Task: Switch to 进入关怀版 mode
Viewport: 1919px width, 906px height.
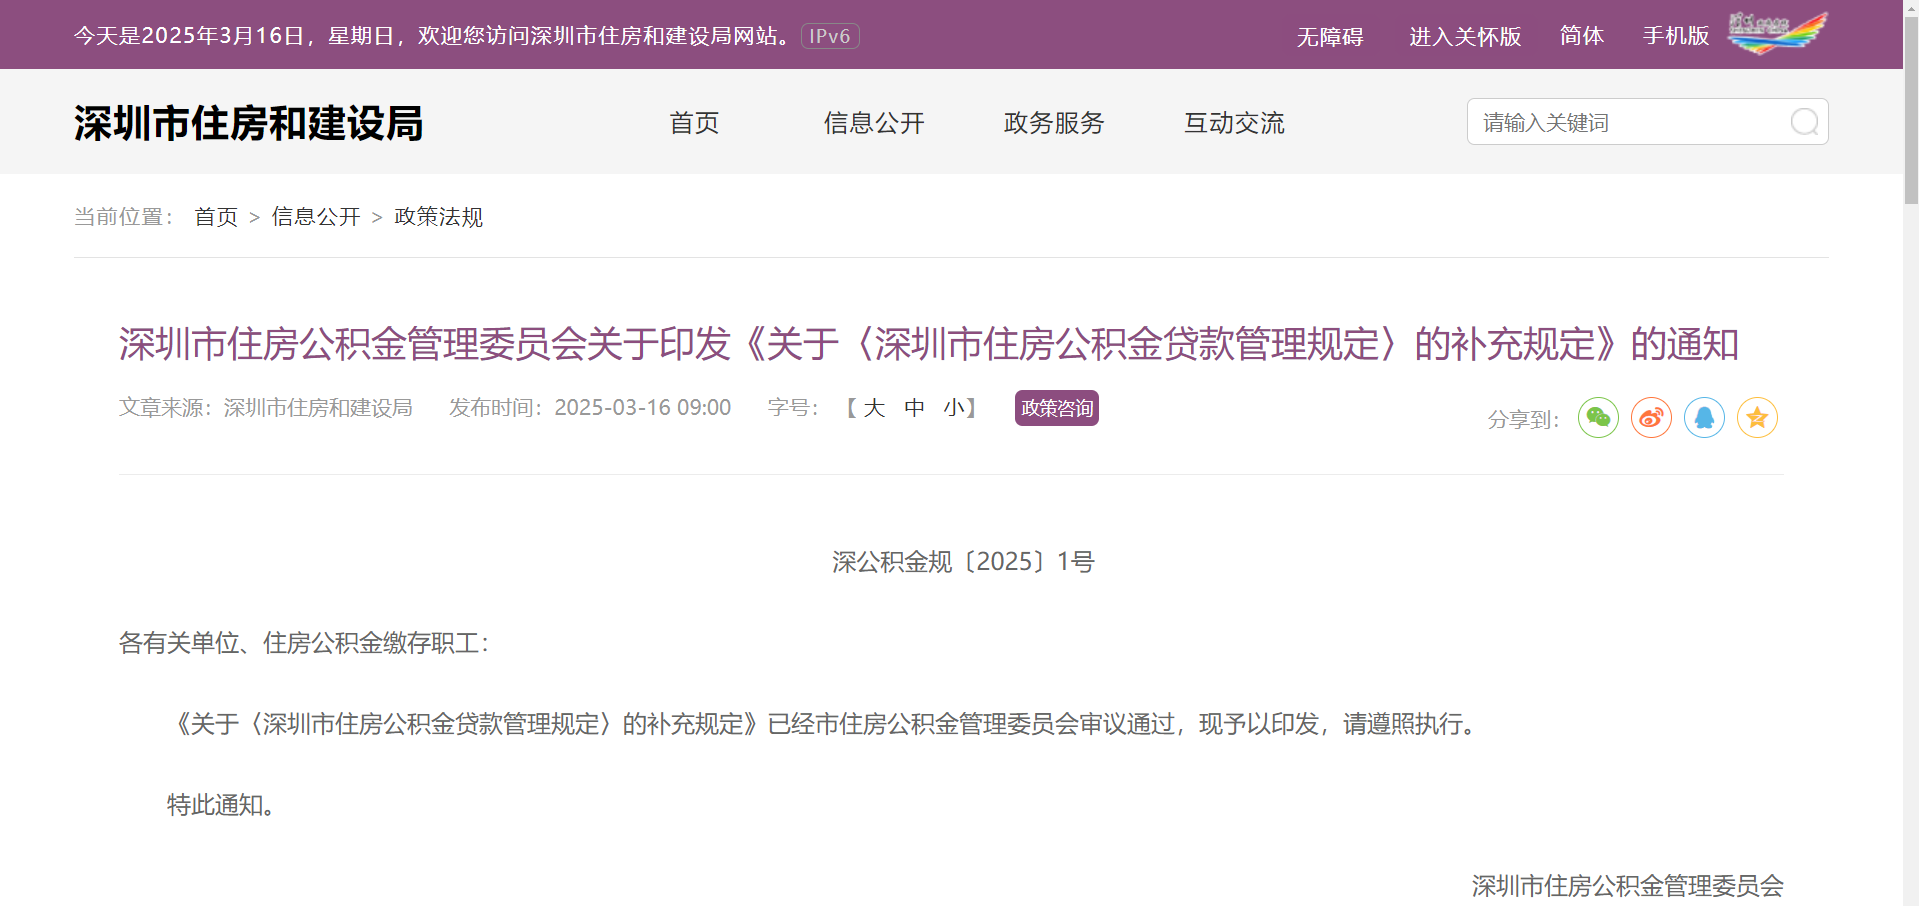Action: [1465, 37]
